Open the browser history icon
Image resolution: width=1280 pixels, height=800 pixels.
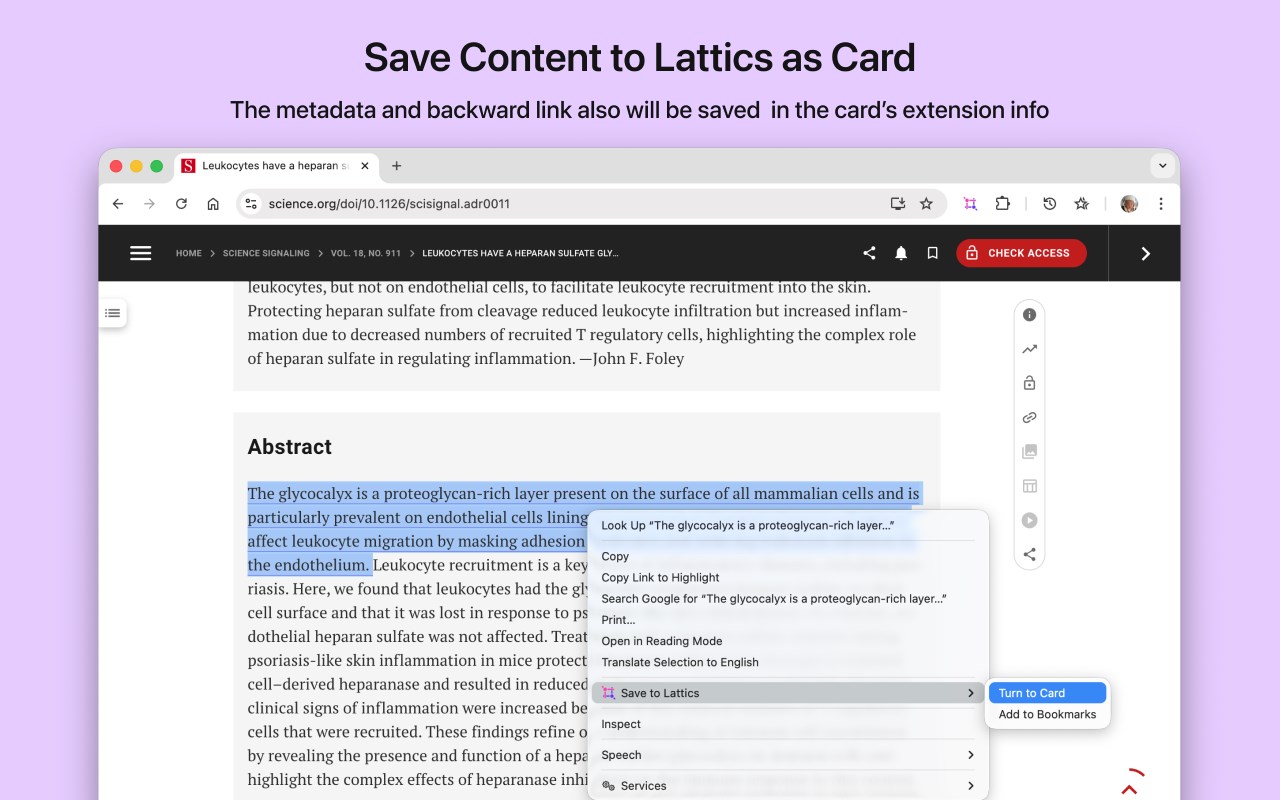[x=1049, y=204]
